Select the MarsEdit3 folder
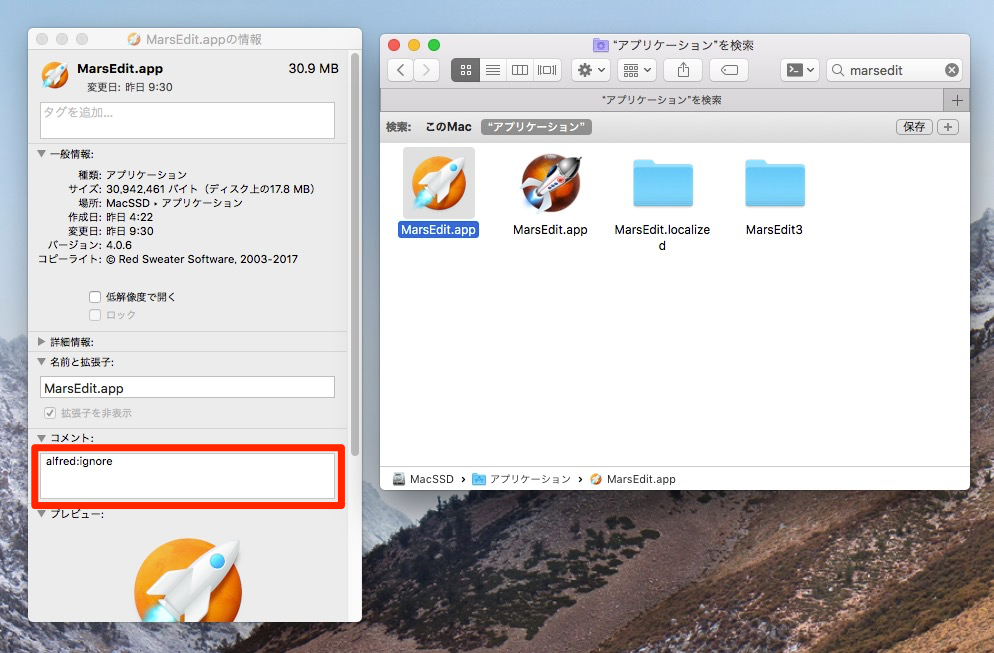 pyautogui.click(x=775, y=183)
